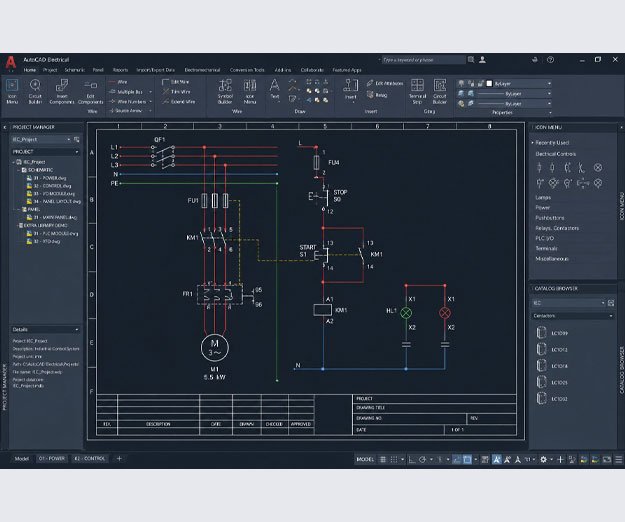
Task: Toggle ortho mode in status bar
Action: click(x=412, y=459)
